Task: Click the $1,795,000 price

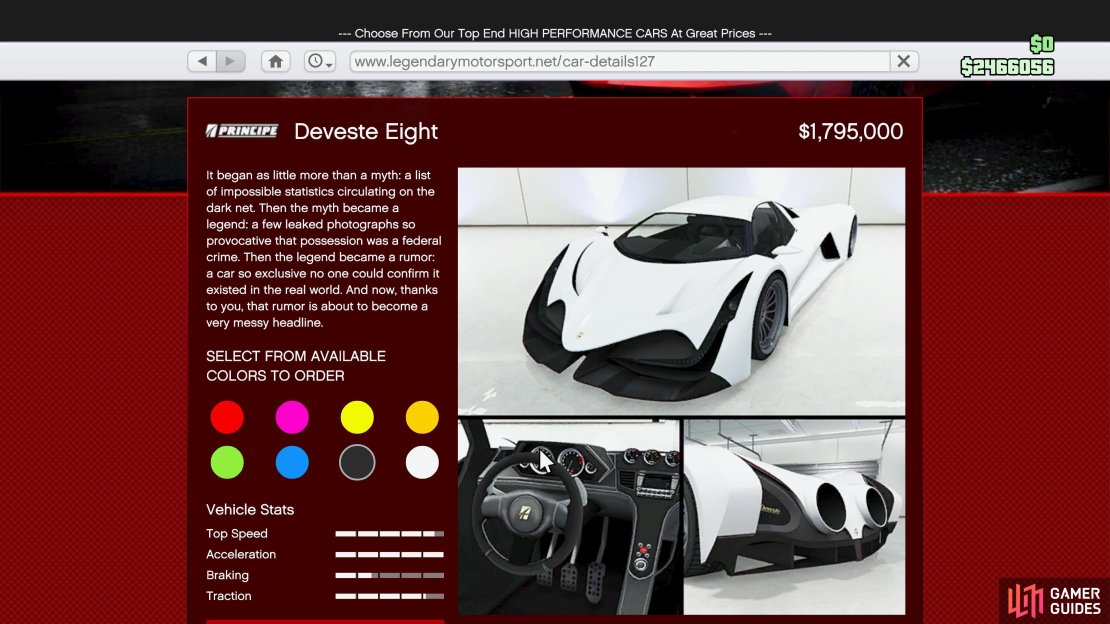Action: 850,132
